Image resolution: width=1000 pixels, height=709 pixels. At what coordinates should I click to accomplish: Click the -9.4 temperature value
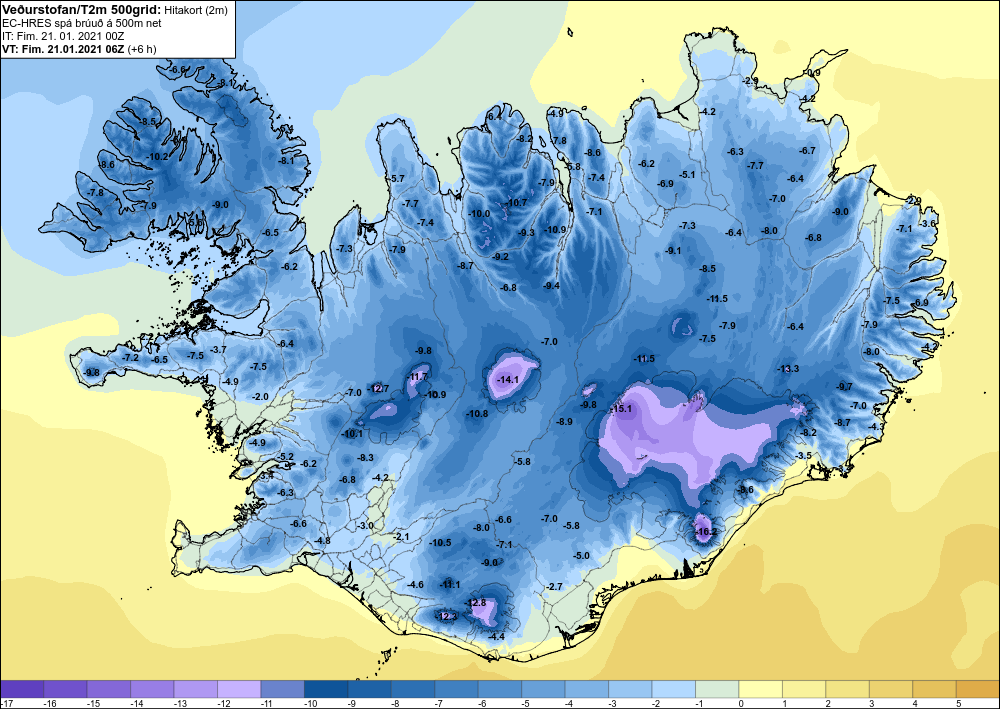551,286
